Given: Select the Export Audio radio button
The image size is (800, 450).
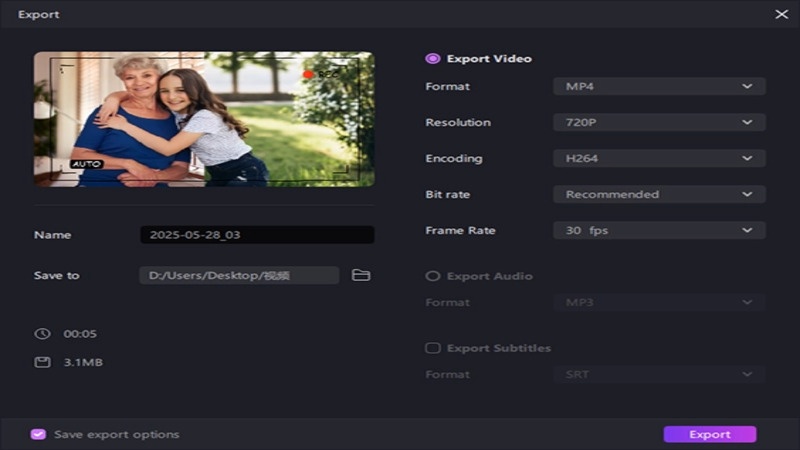Looking at the screenshot, I should (x=433, y=276).
